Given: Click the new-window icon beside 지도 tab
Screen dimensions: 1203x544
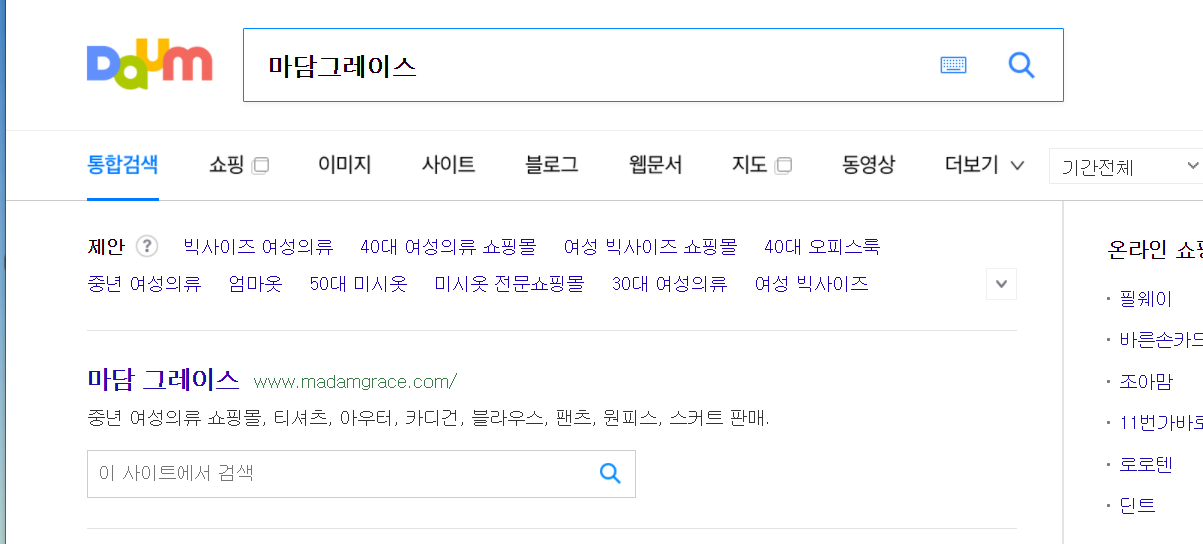Looking at the screenshot, I should [x=784, y=166].
